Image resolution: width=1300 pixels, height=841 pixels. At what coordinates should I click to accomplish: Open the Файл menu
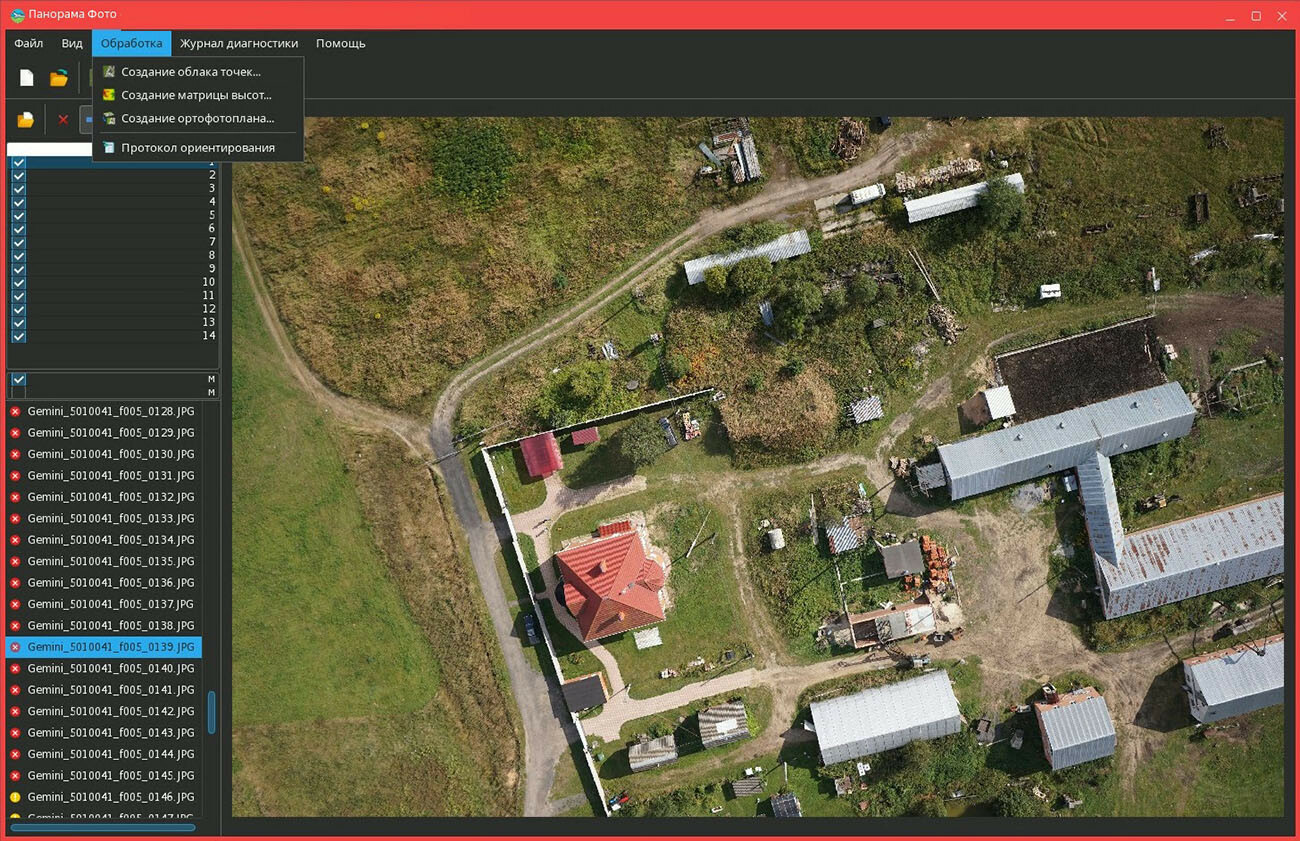[28, 44]
